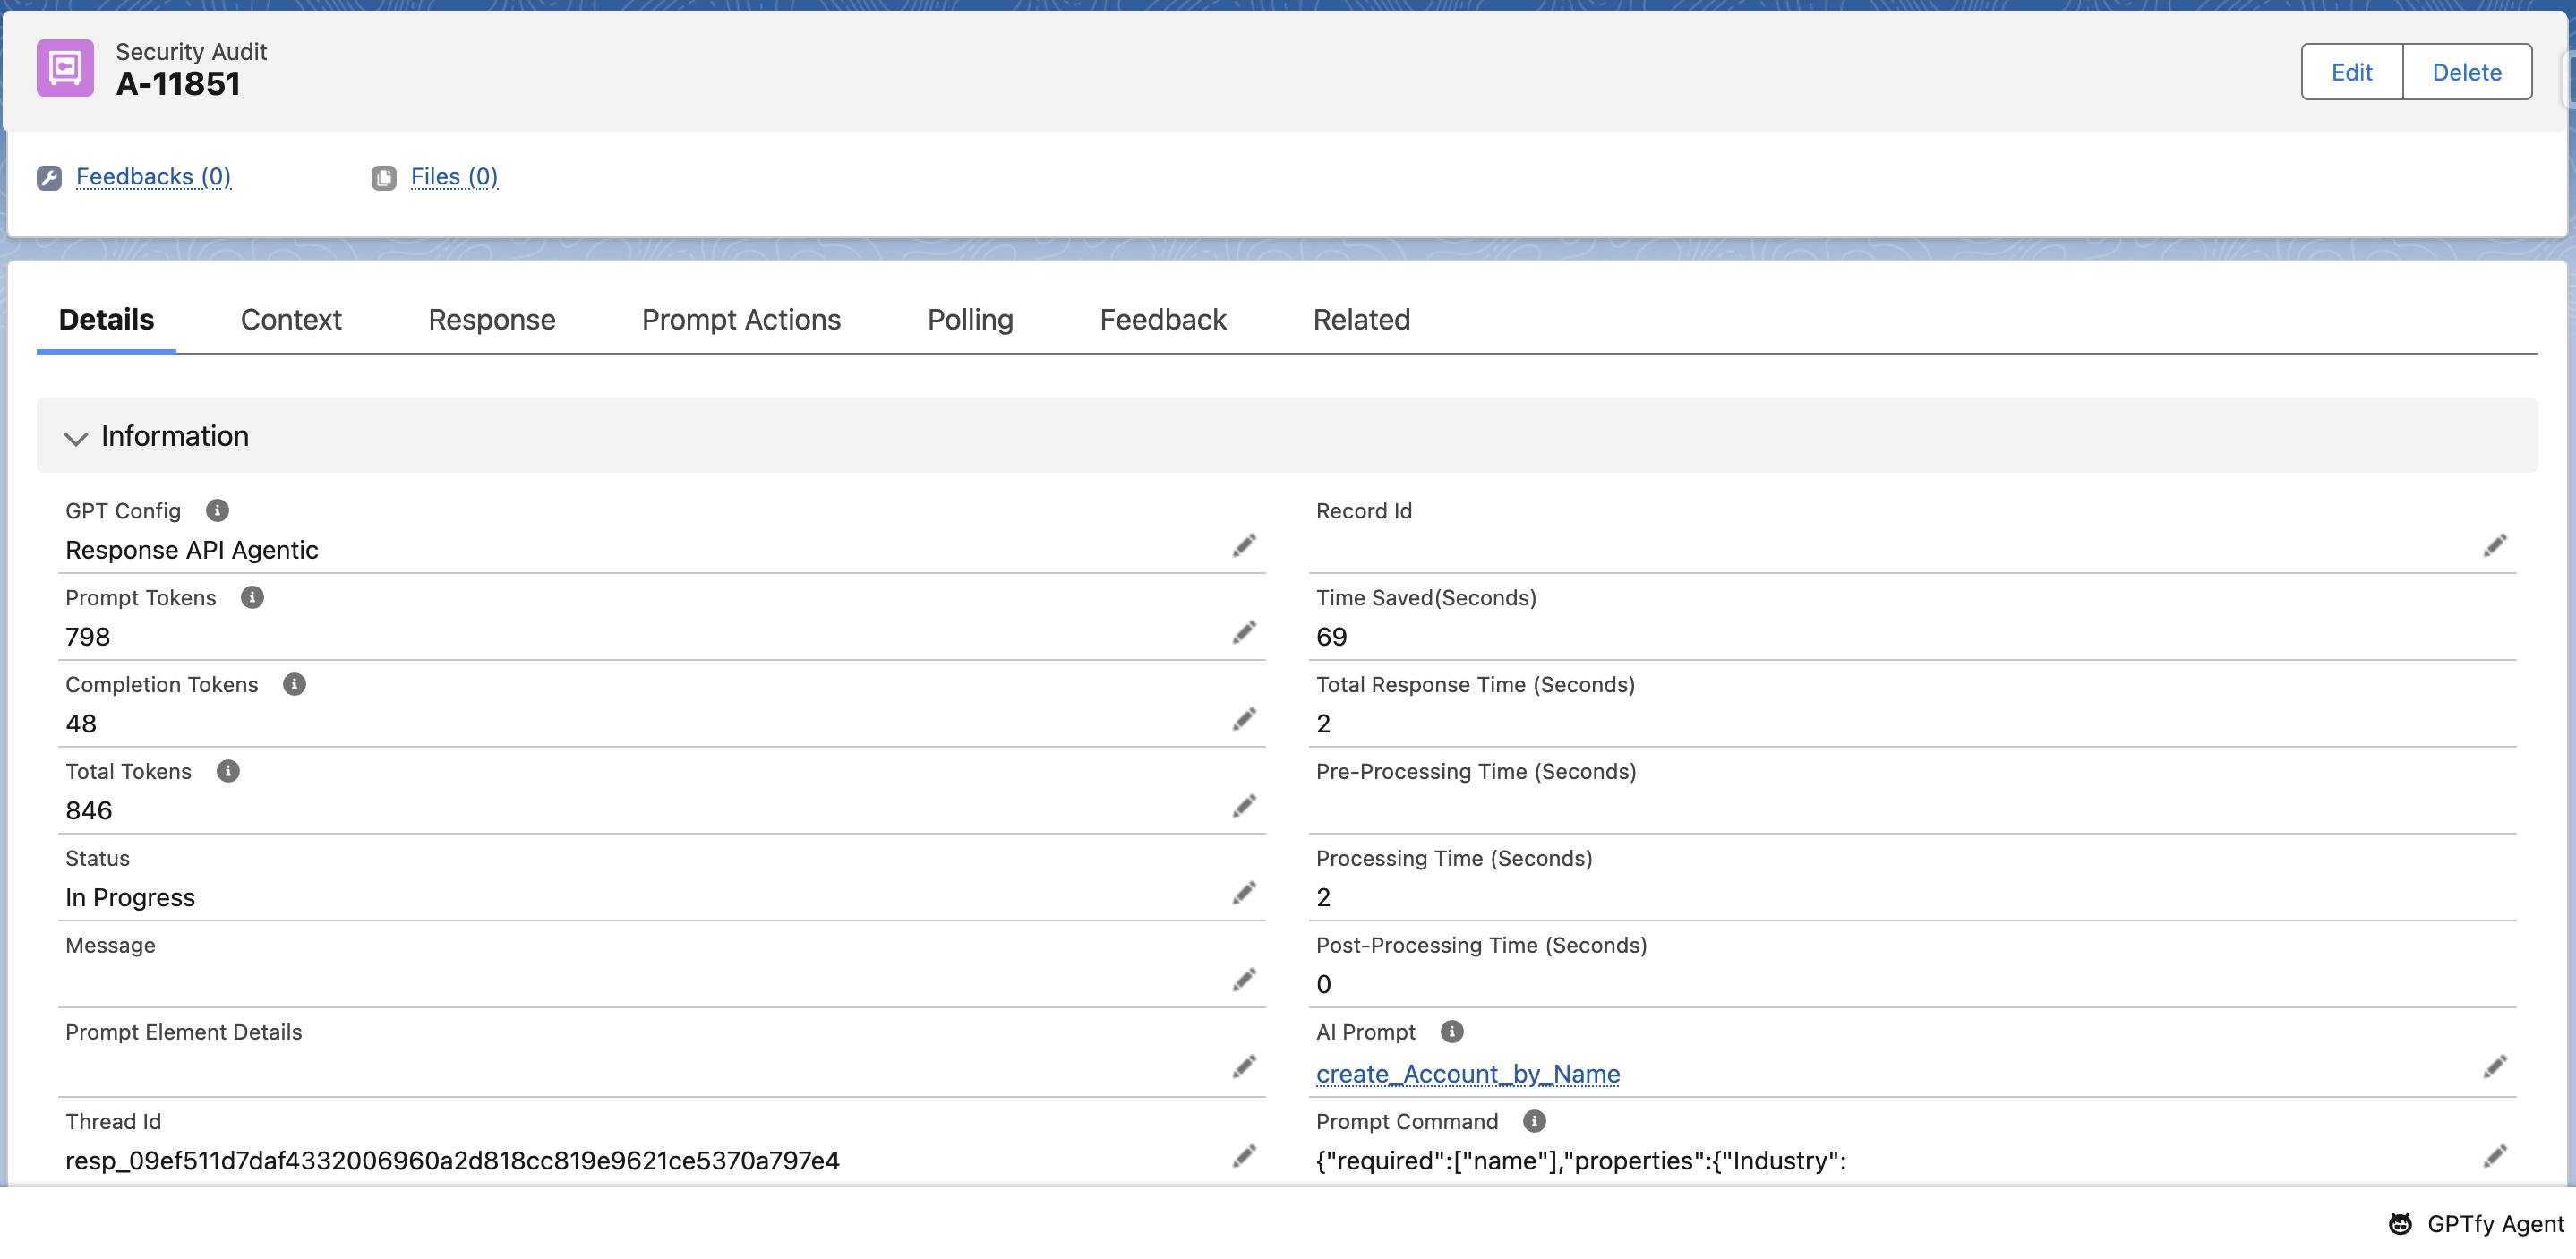Click the info icon beside Prompt Command
Screen dimensions: 2576x1259
[1534, 1121]
